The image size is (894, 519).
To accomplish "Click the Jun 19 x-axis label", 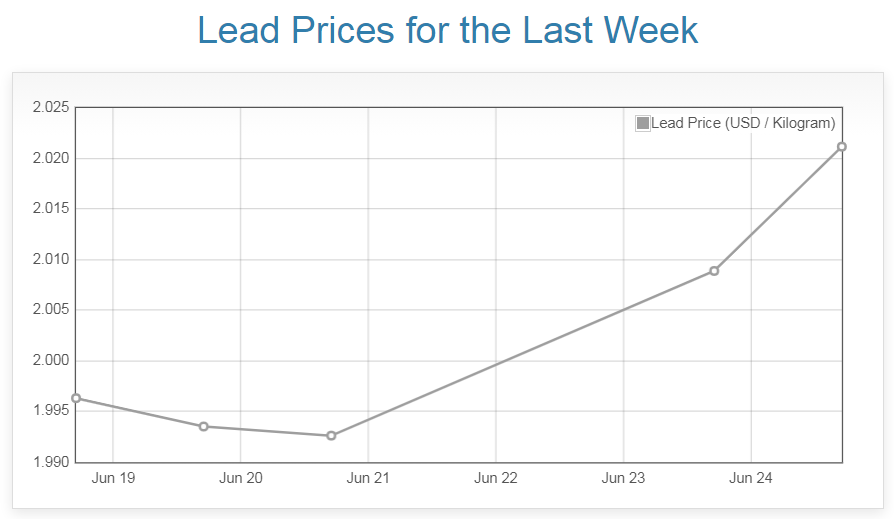I will (113, 479).
